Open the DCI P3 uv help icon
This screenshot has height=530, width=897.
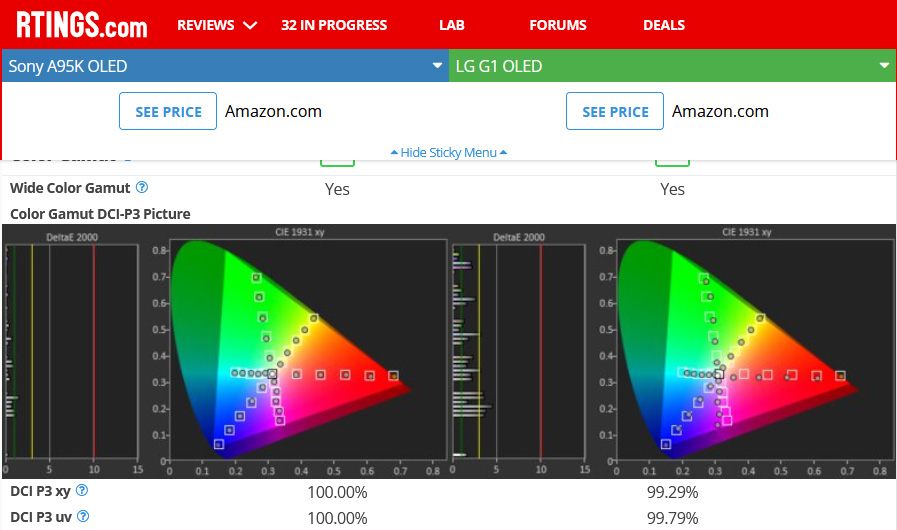click(83, 516)
